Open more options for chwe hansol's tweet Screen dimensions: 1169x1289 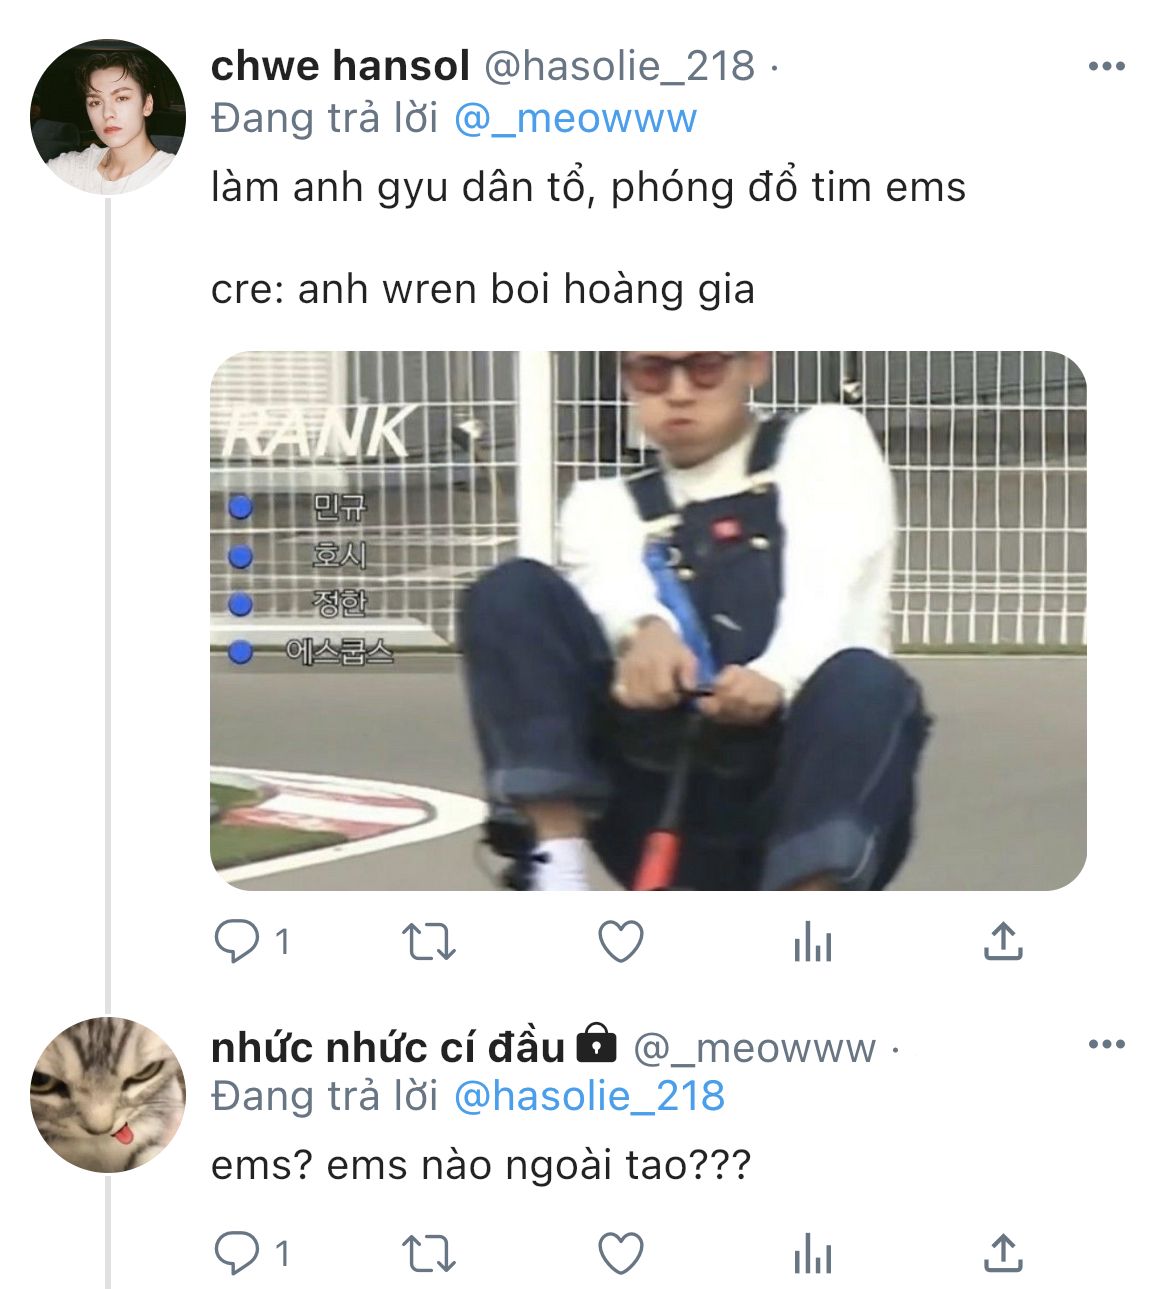[1106, 67]
